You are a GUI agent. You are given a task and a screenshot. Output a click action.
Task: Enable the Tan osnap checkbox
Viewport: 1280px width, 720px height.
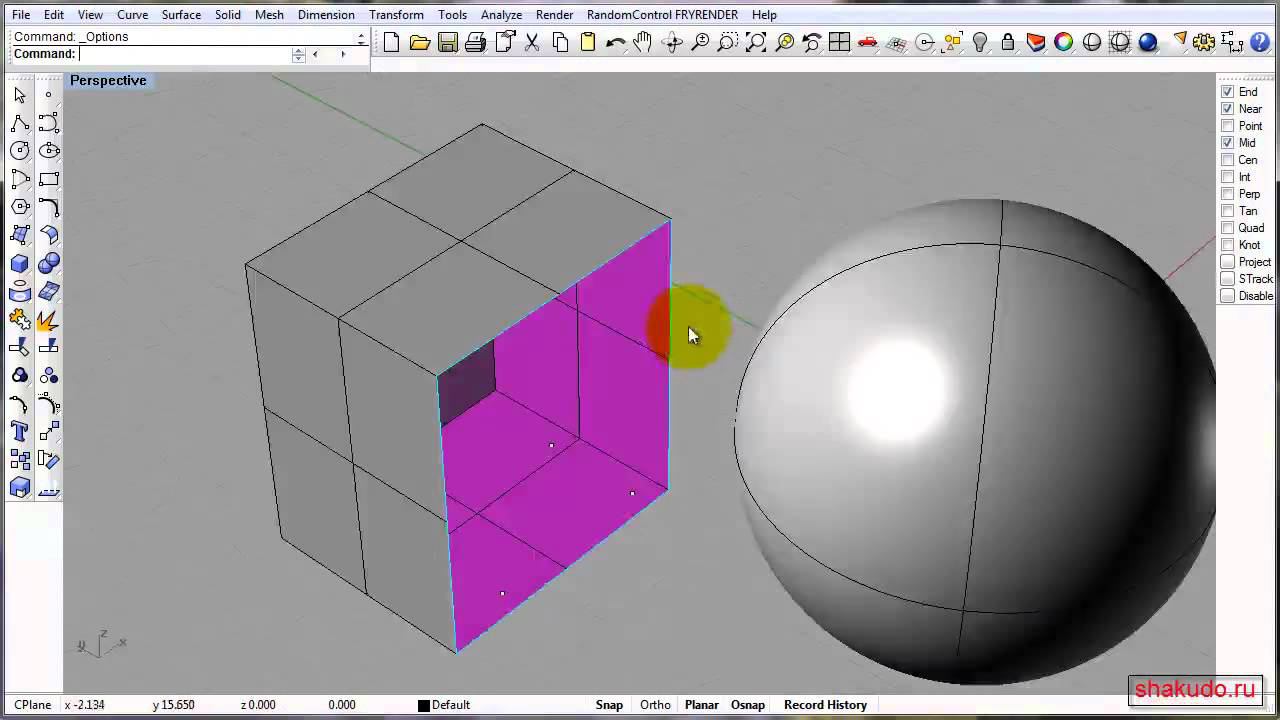(x=1228, y=211)
